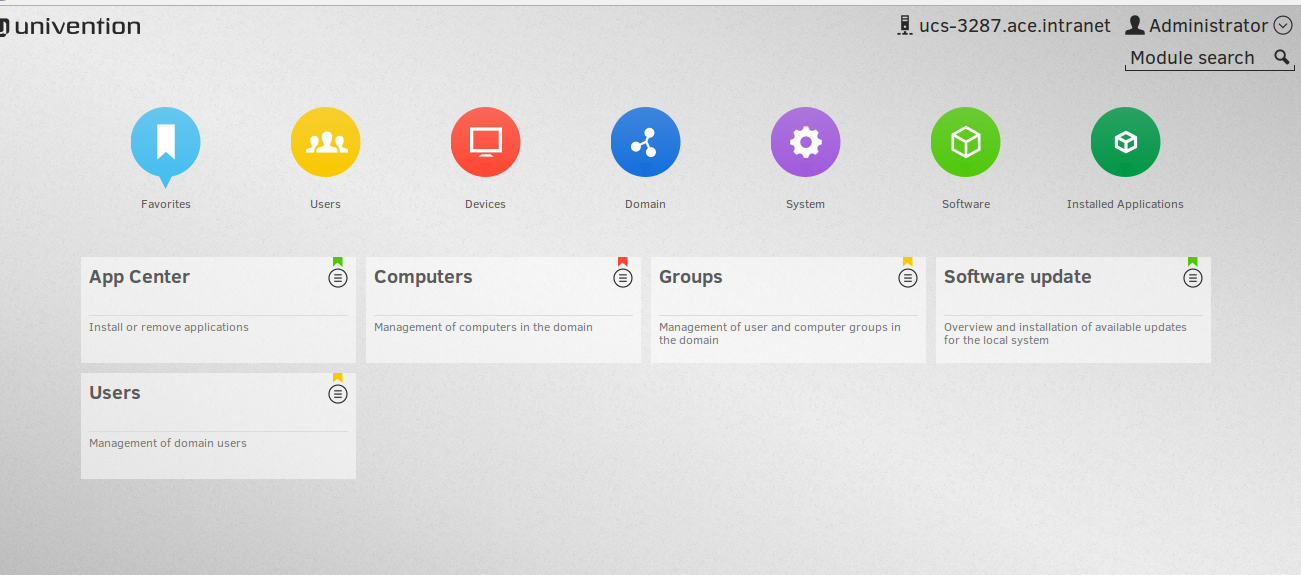The height and width of the screenshot is (575, 1301).
Task: Open the Software category icon
Action: pos(966,142)
